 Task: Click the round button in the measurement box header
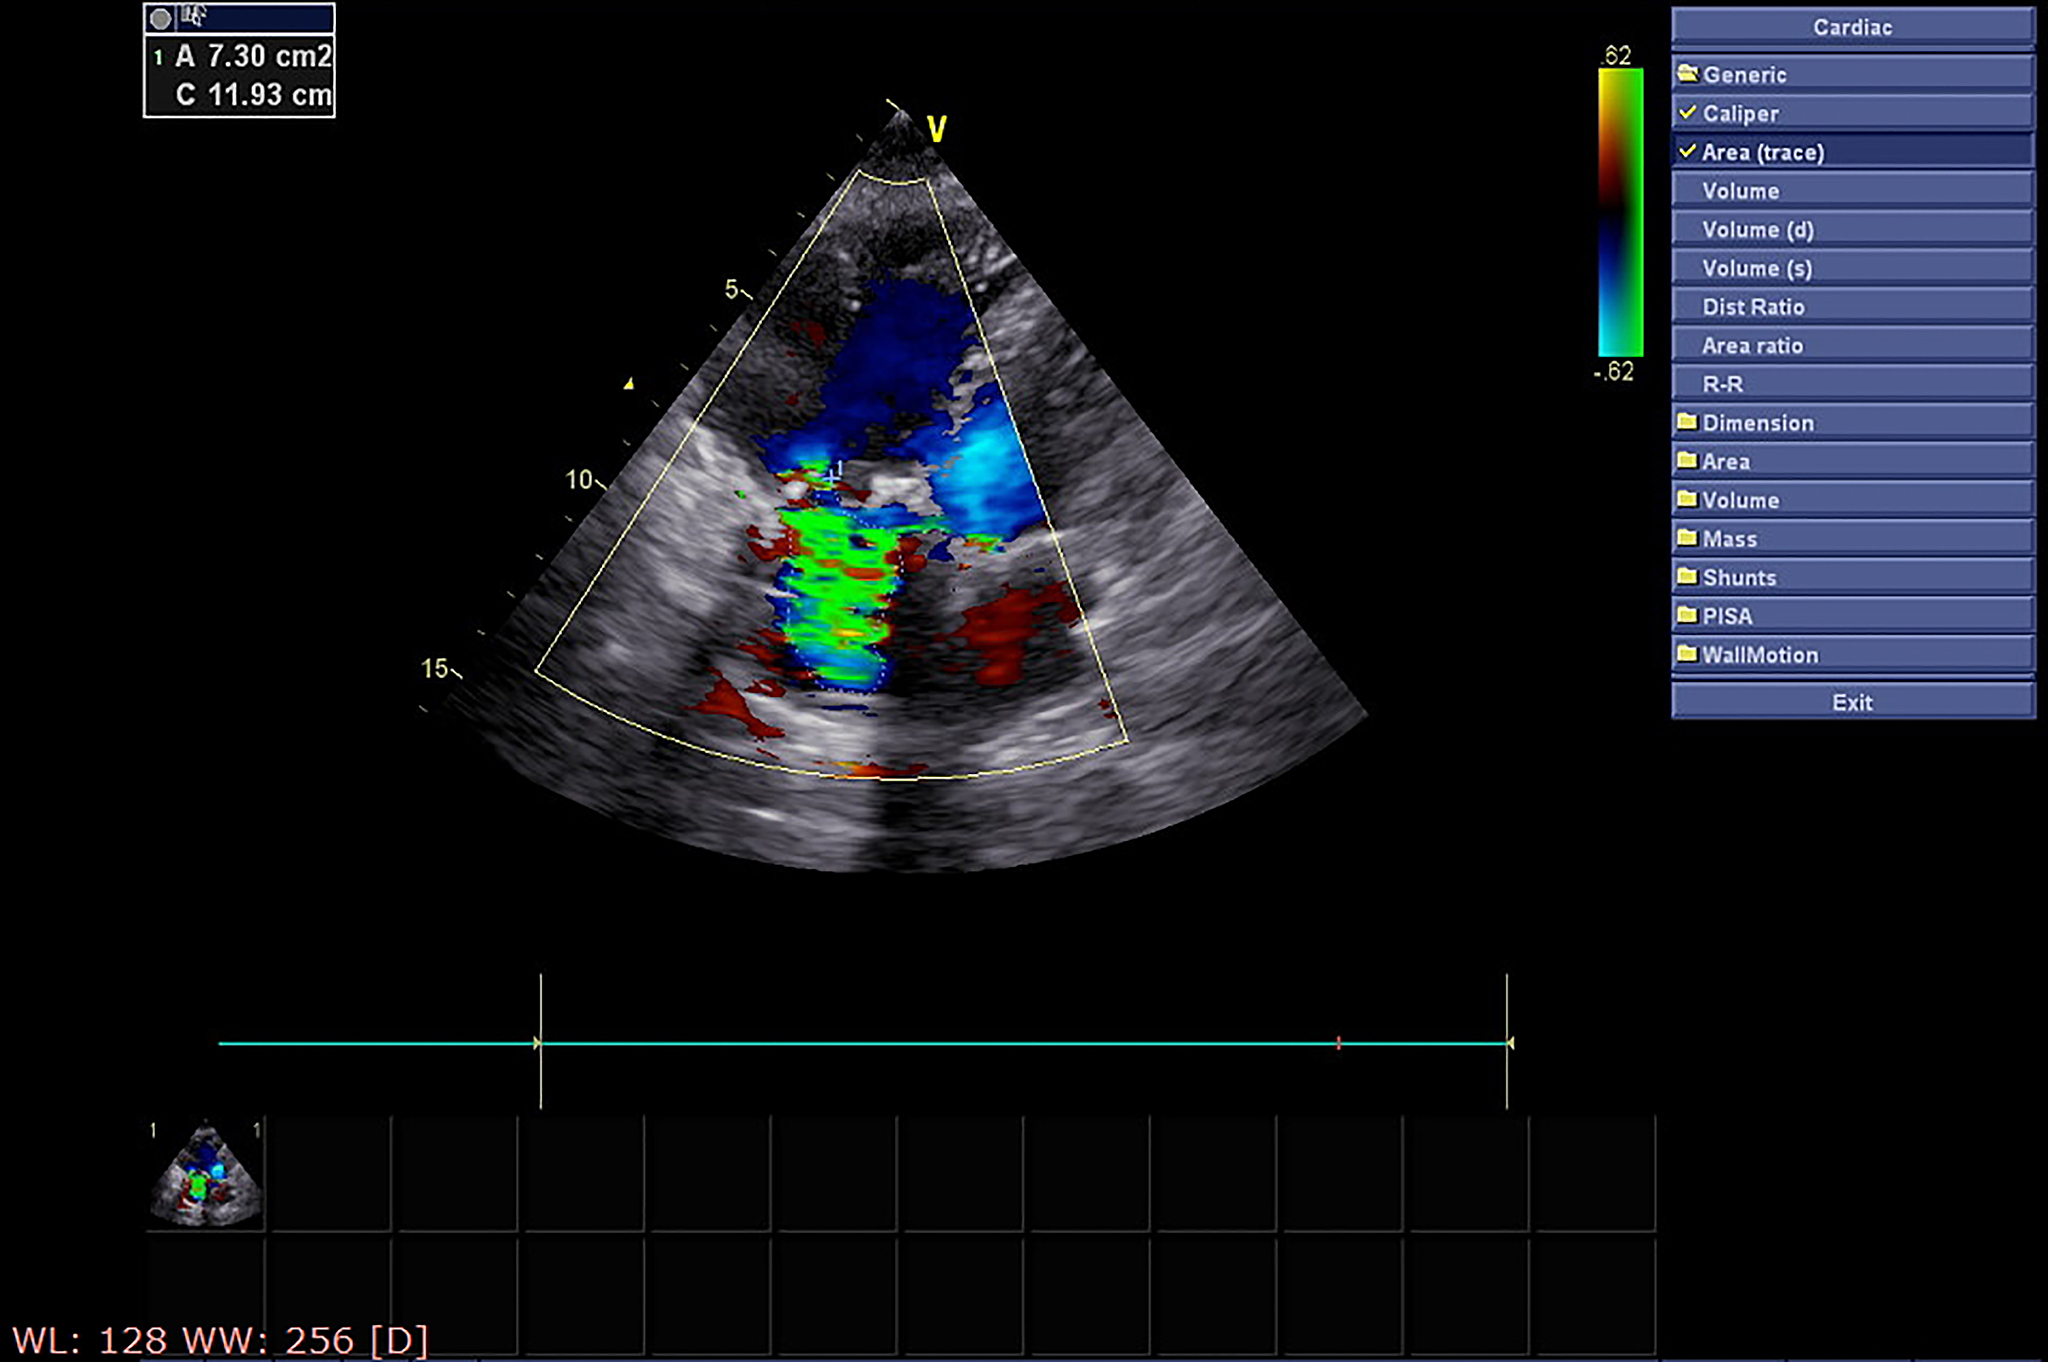tap(160, 18)
